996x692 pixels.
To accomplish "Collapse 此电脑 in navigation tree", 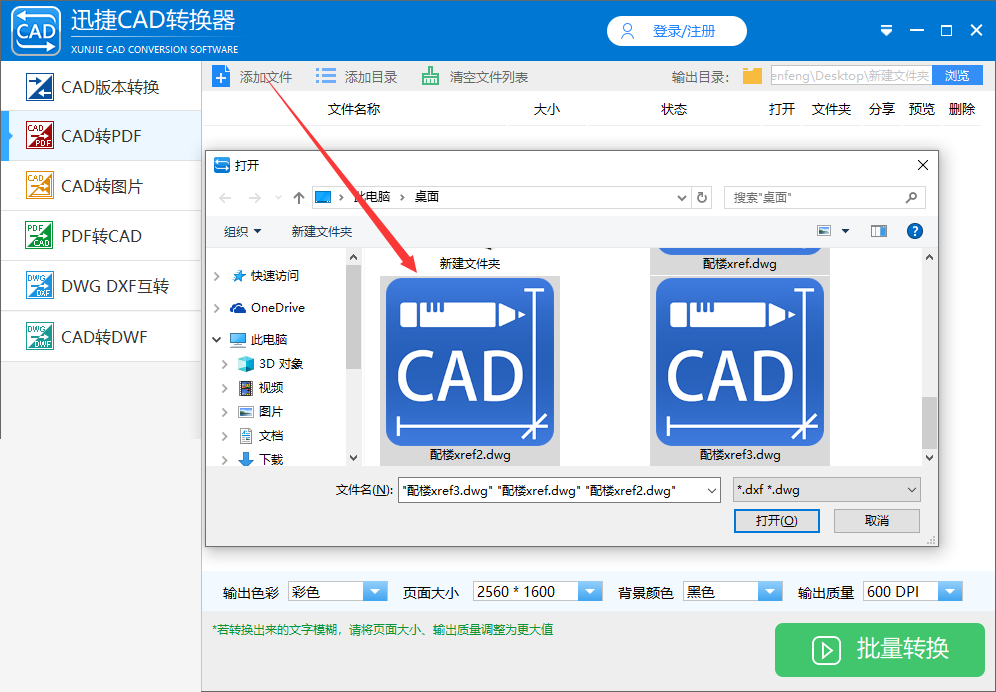I will click(x=217, y=339).
